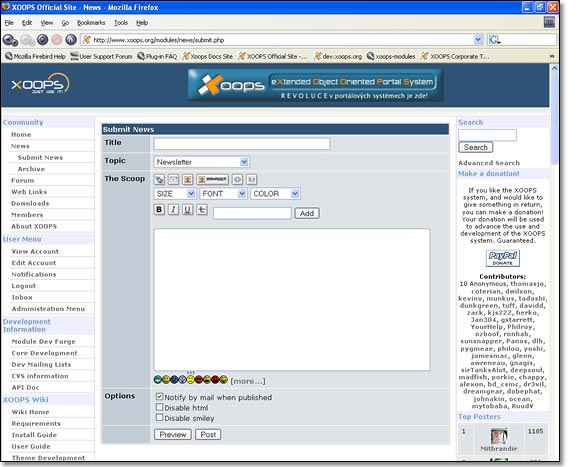Open Wiki Home link
The width and height of the screenshot is (580, 467).
pos(30,412)
